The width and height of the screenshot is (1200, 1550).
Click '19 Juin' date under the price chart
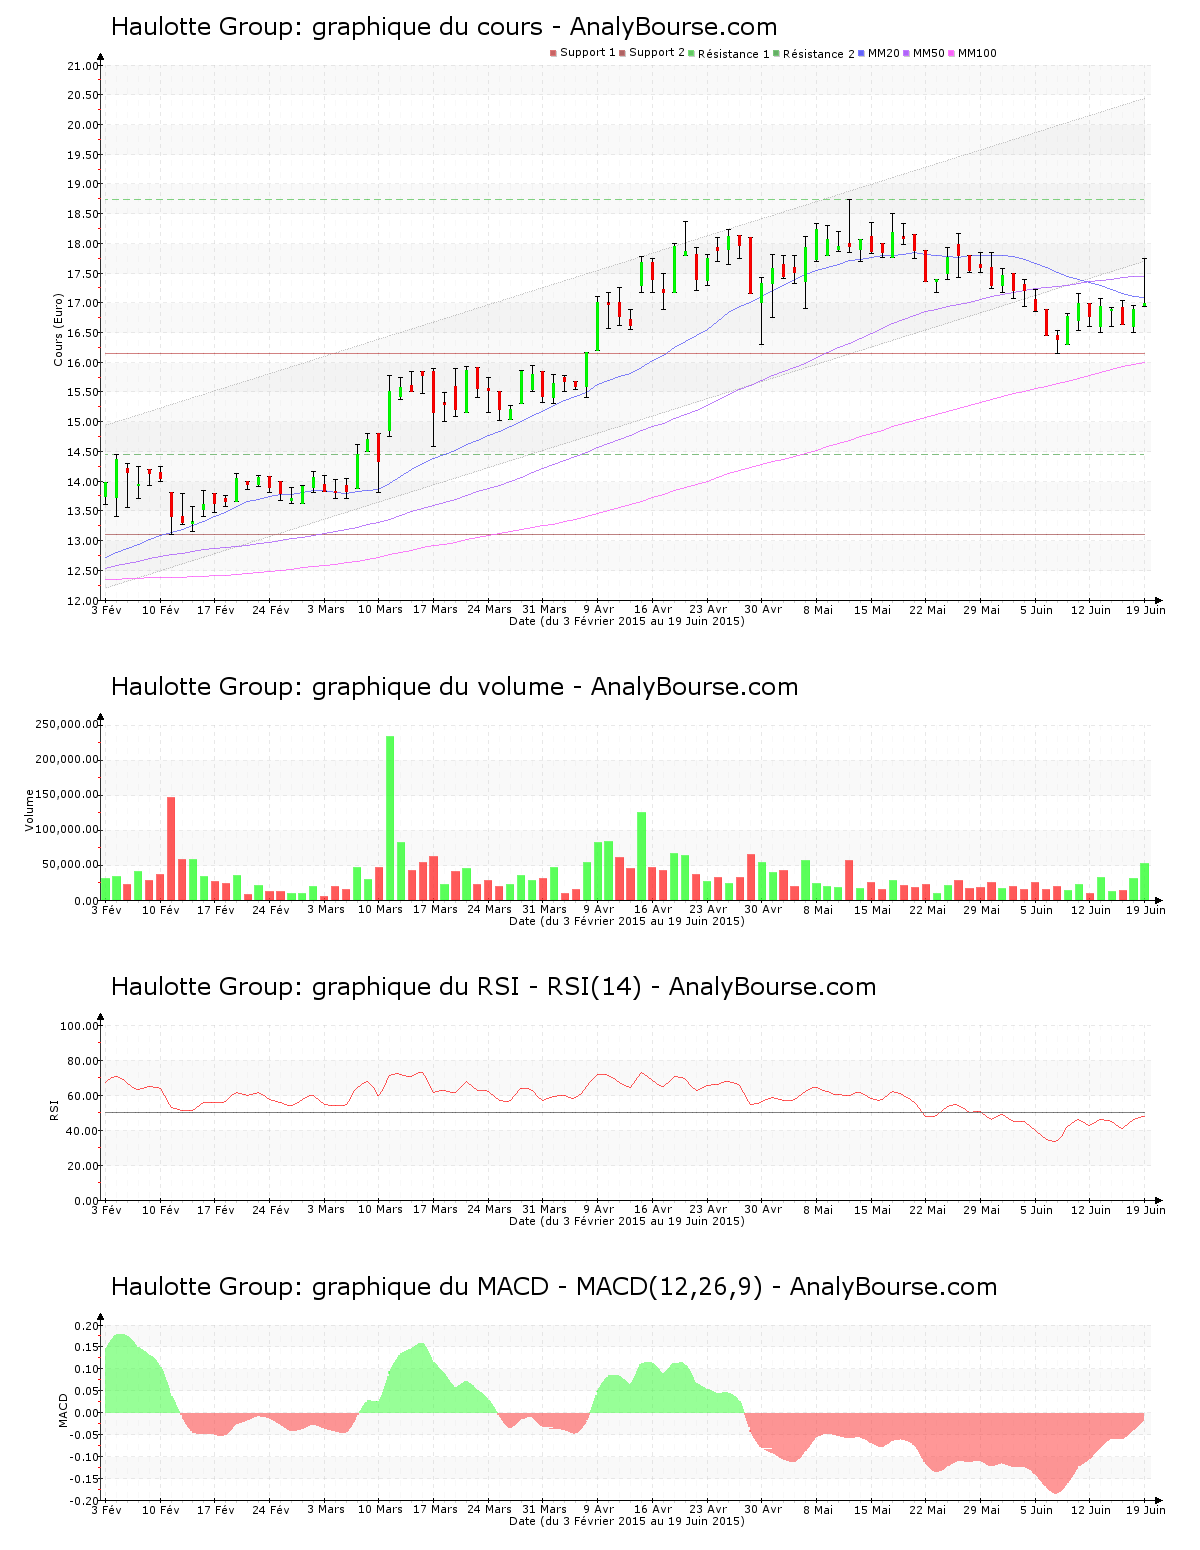point(1146,609)
